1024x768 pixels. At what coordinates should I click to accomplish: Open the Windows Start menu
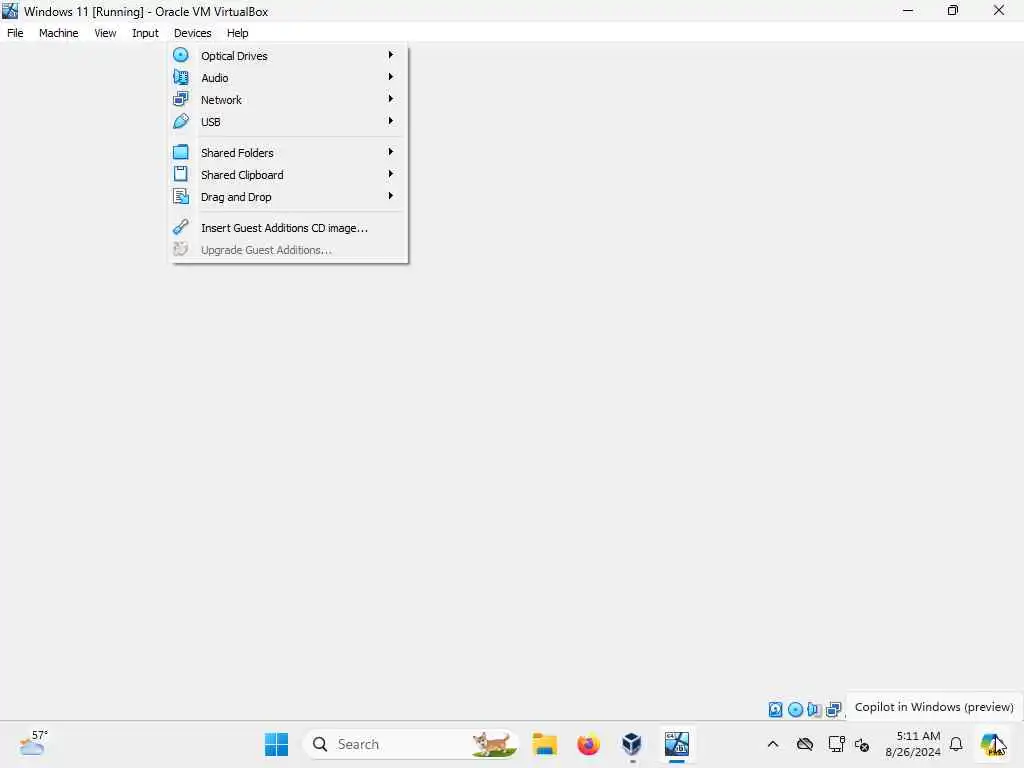coord(276,744)
